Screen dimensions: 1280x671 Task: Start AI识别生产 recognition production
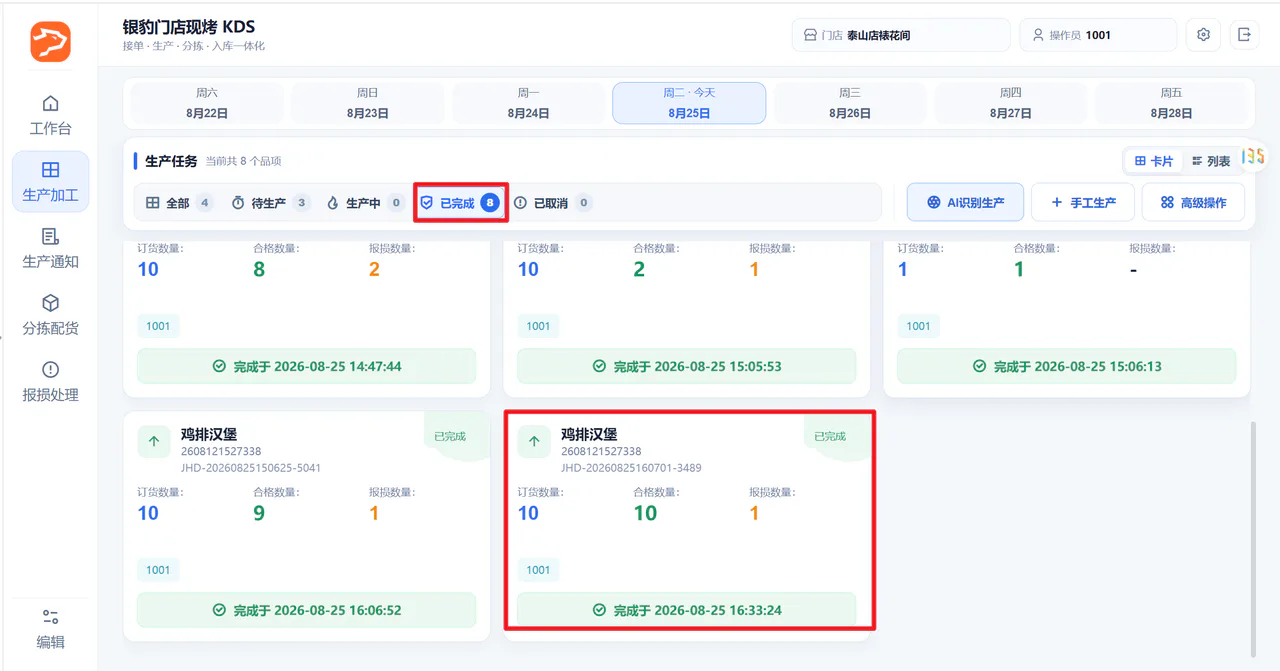(x=965, y=203)
